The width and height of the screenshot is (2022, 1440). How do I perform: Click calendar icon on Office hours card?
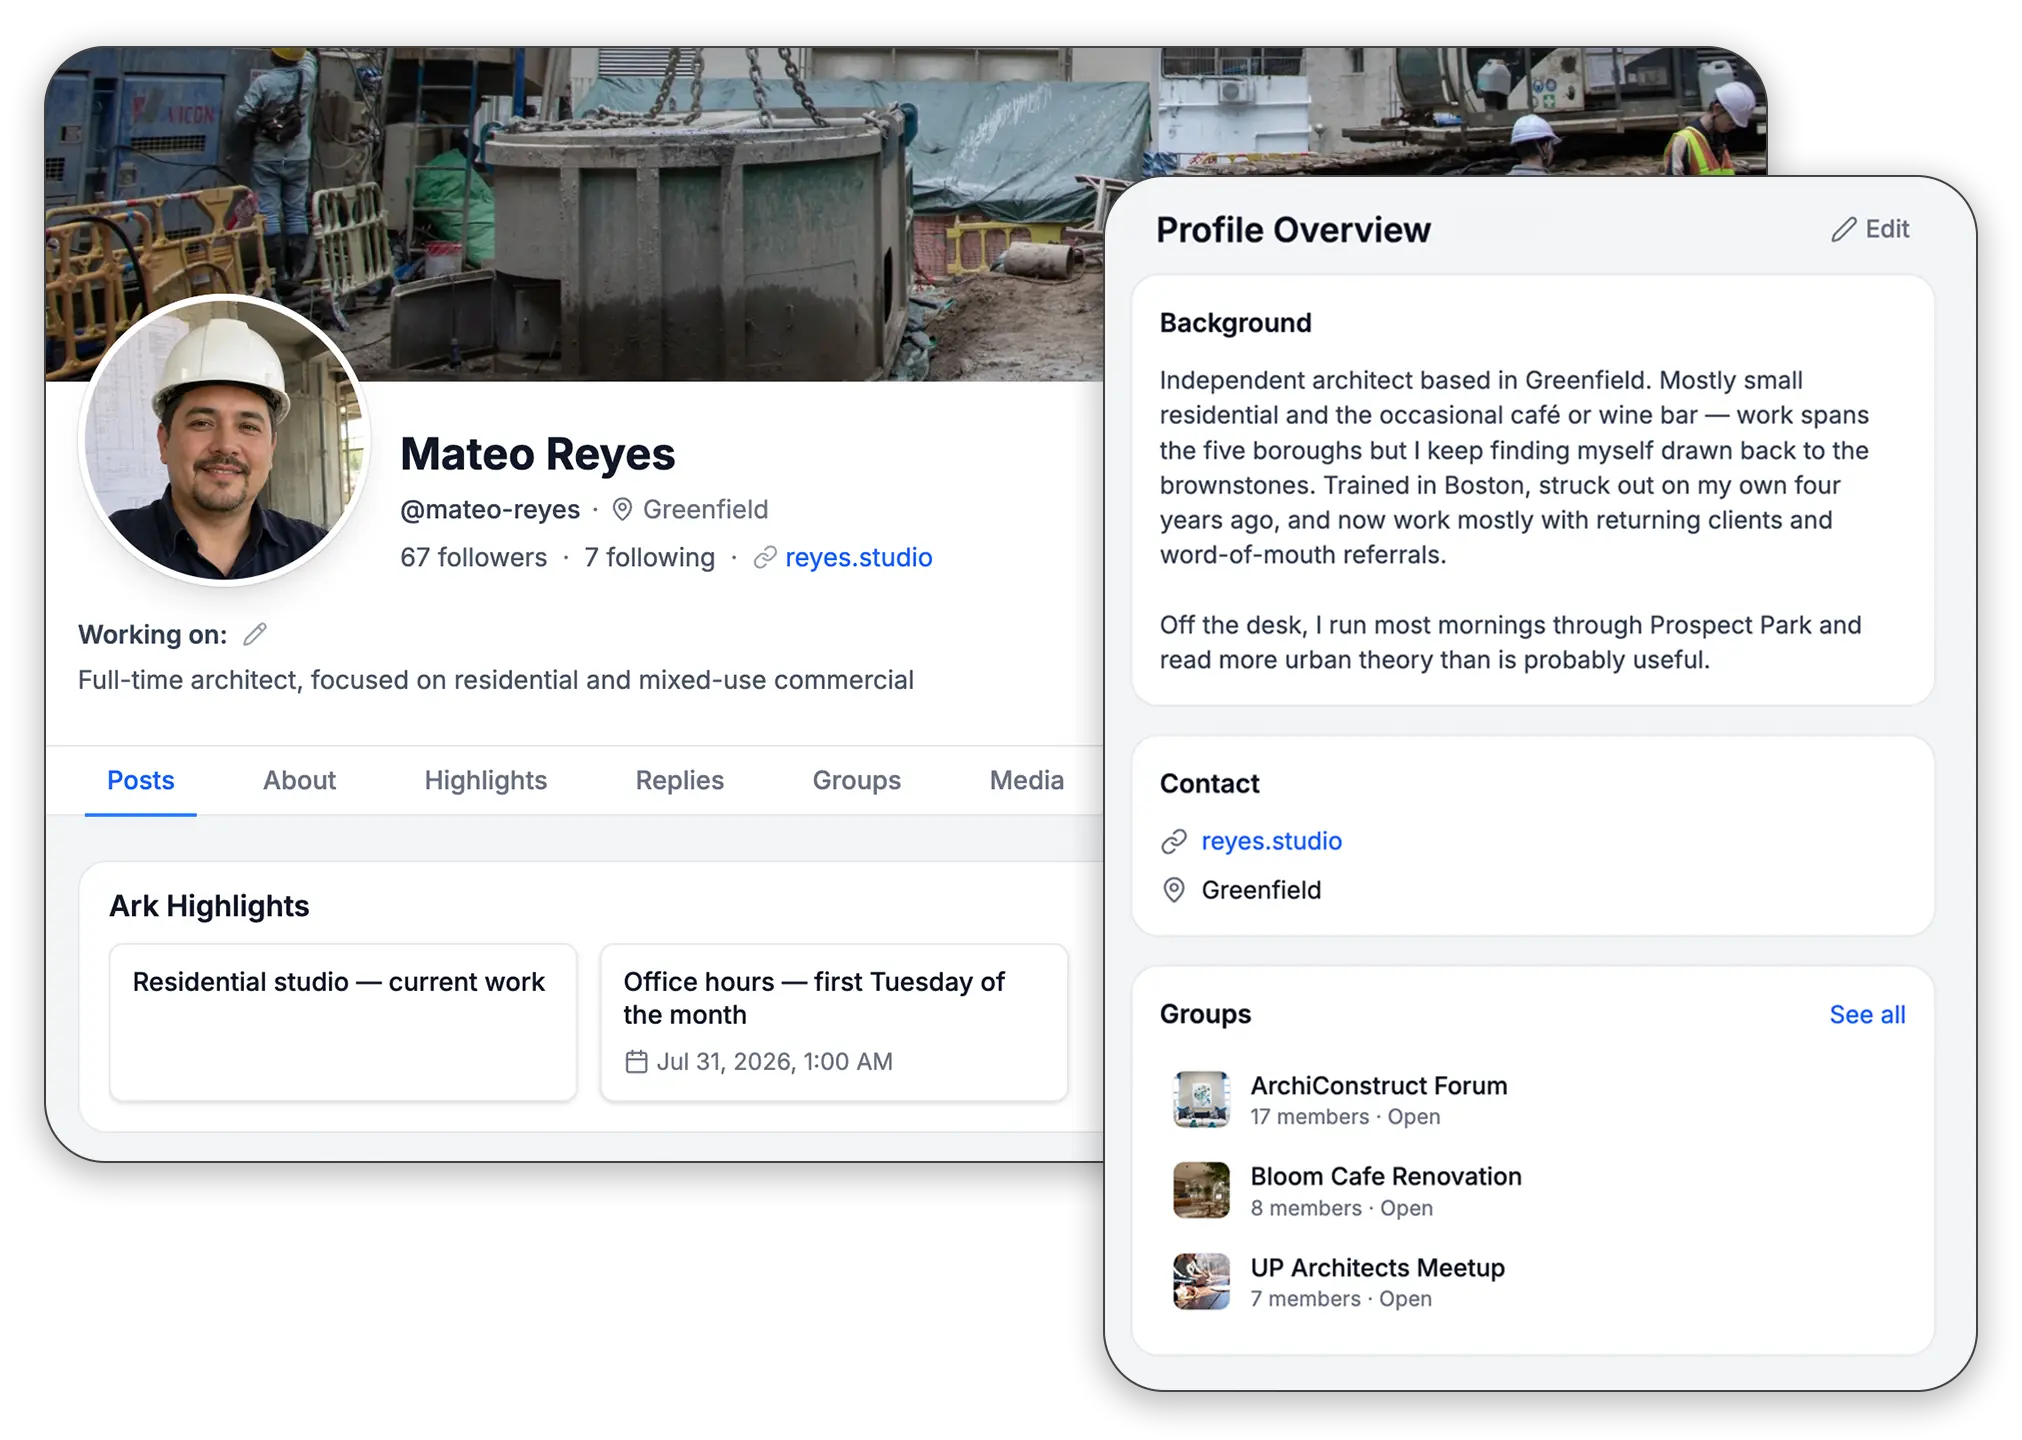pyautogui.click(x=636, y=1062)
